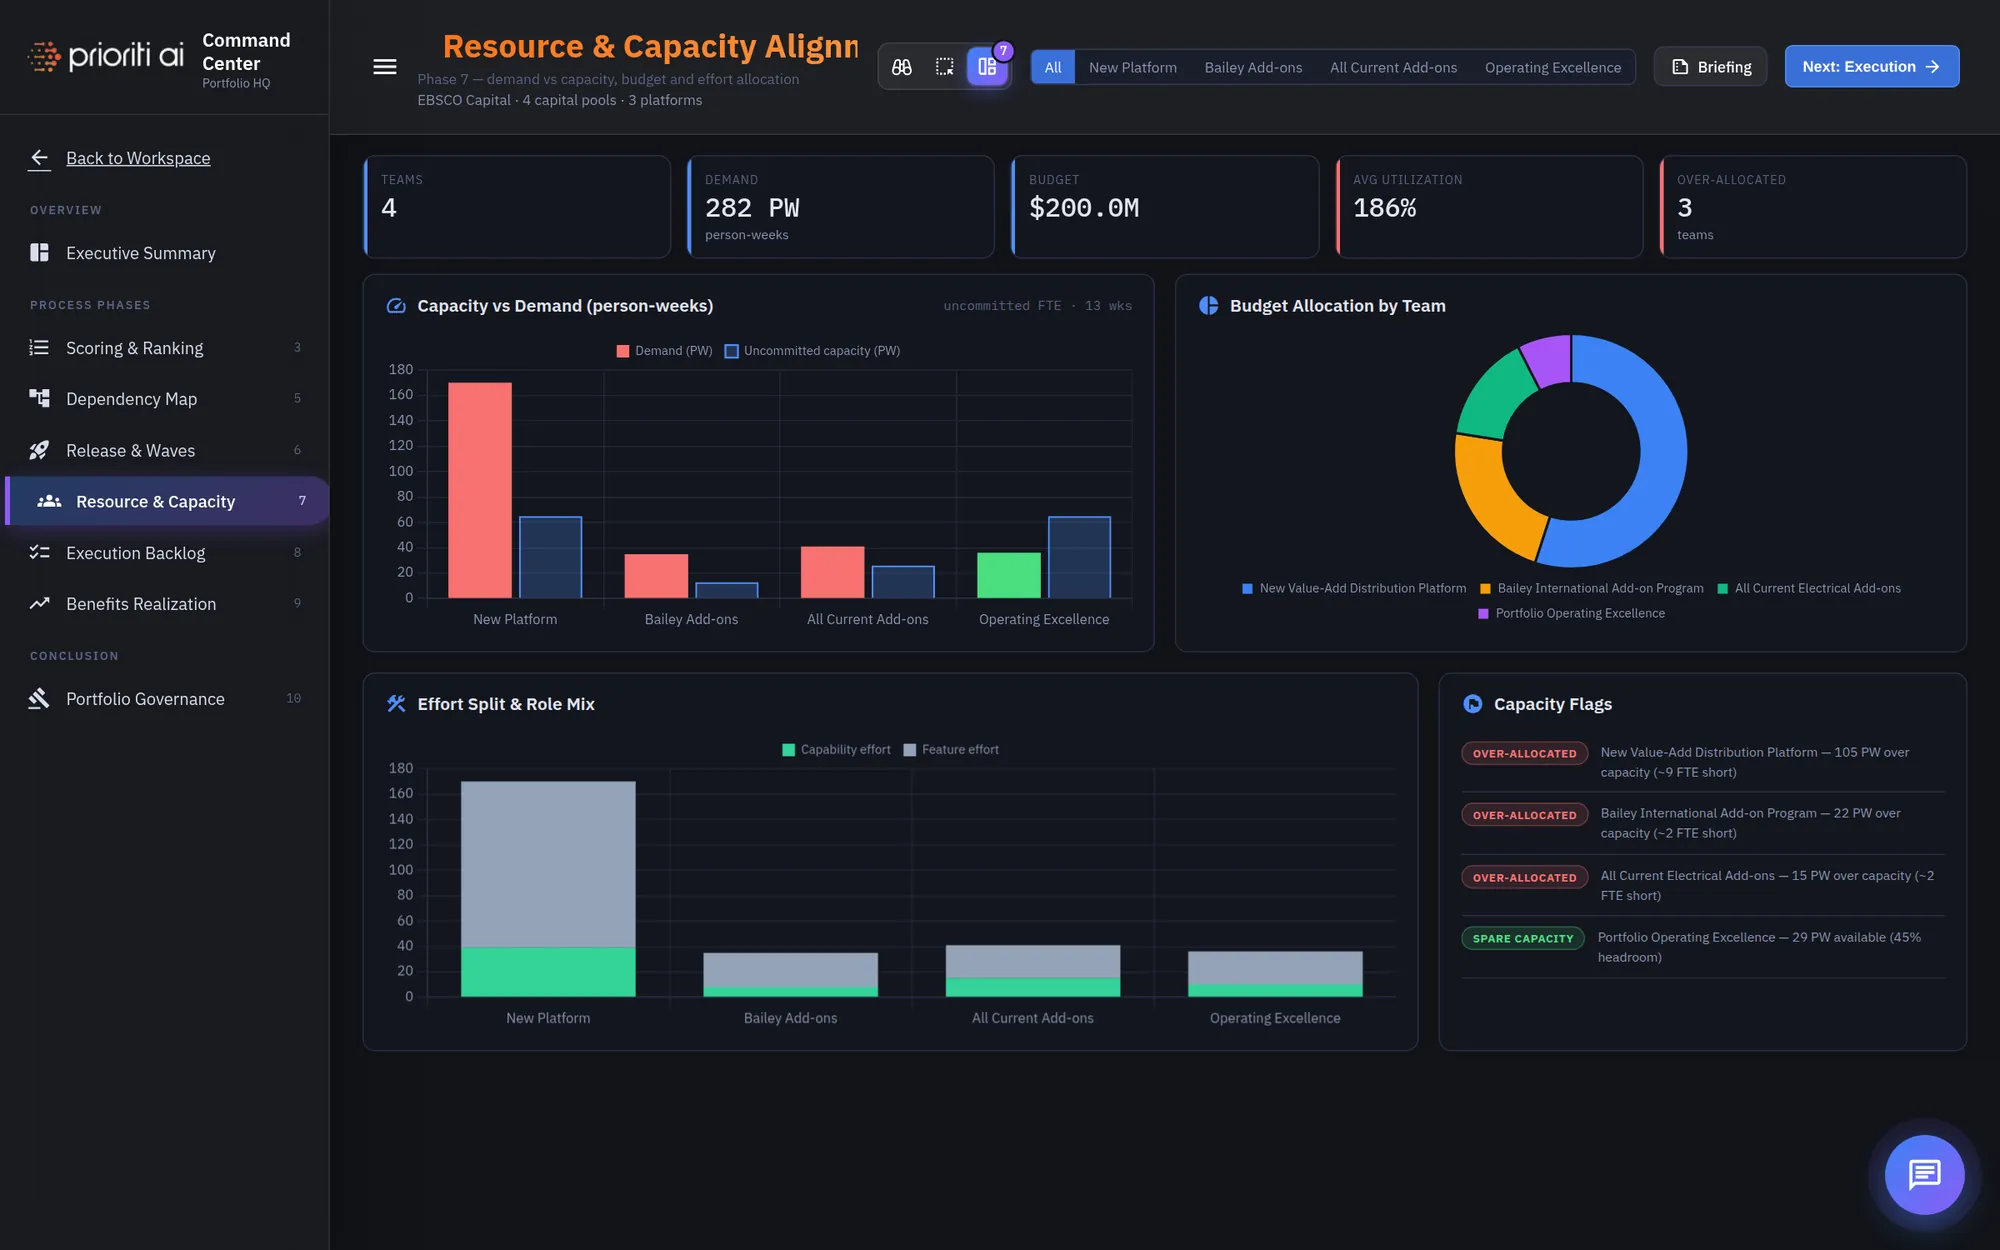Screen dimensions: 2000x1250
Task: Follow the Back to Workspace link
Action: coord(138,158)
